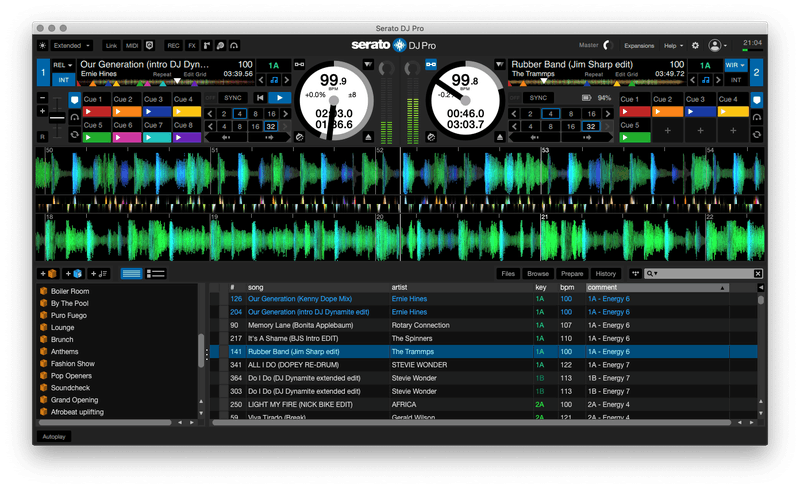
Task: Open the MIDI assignment mode
Action: [x=132, y=45]
